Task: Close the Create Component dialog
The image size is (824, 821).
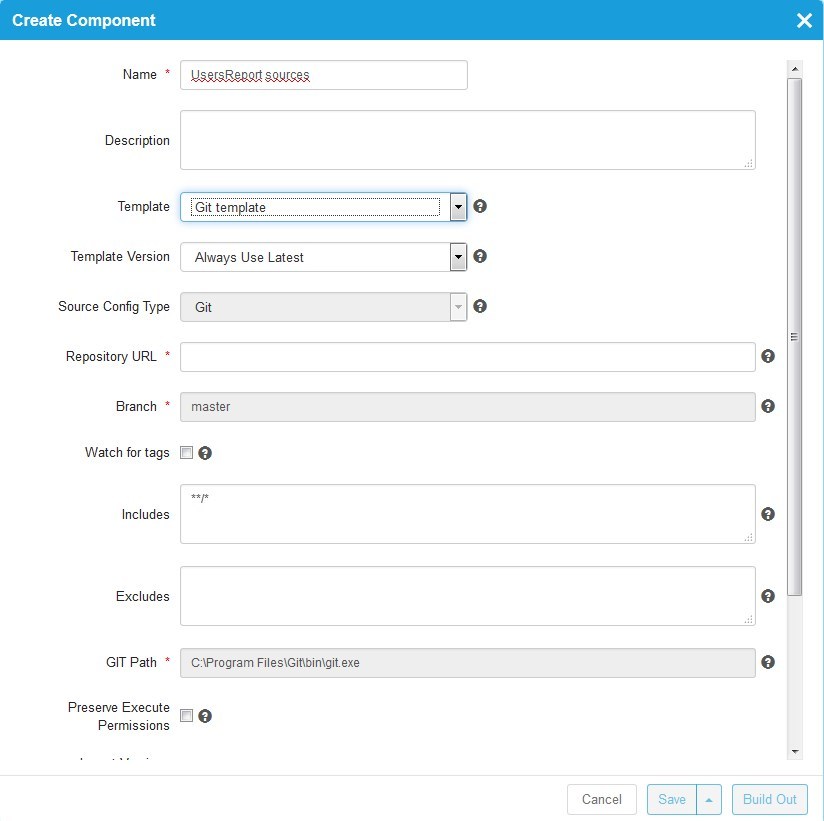Action: point(804,20)
